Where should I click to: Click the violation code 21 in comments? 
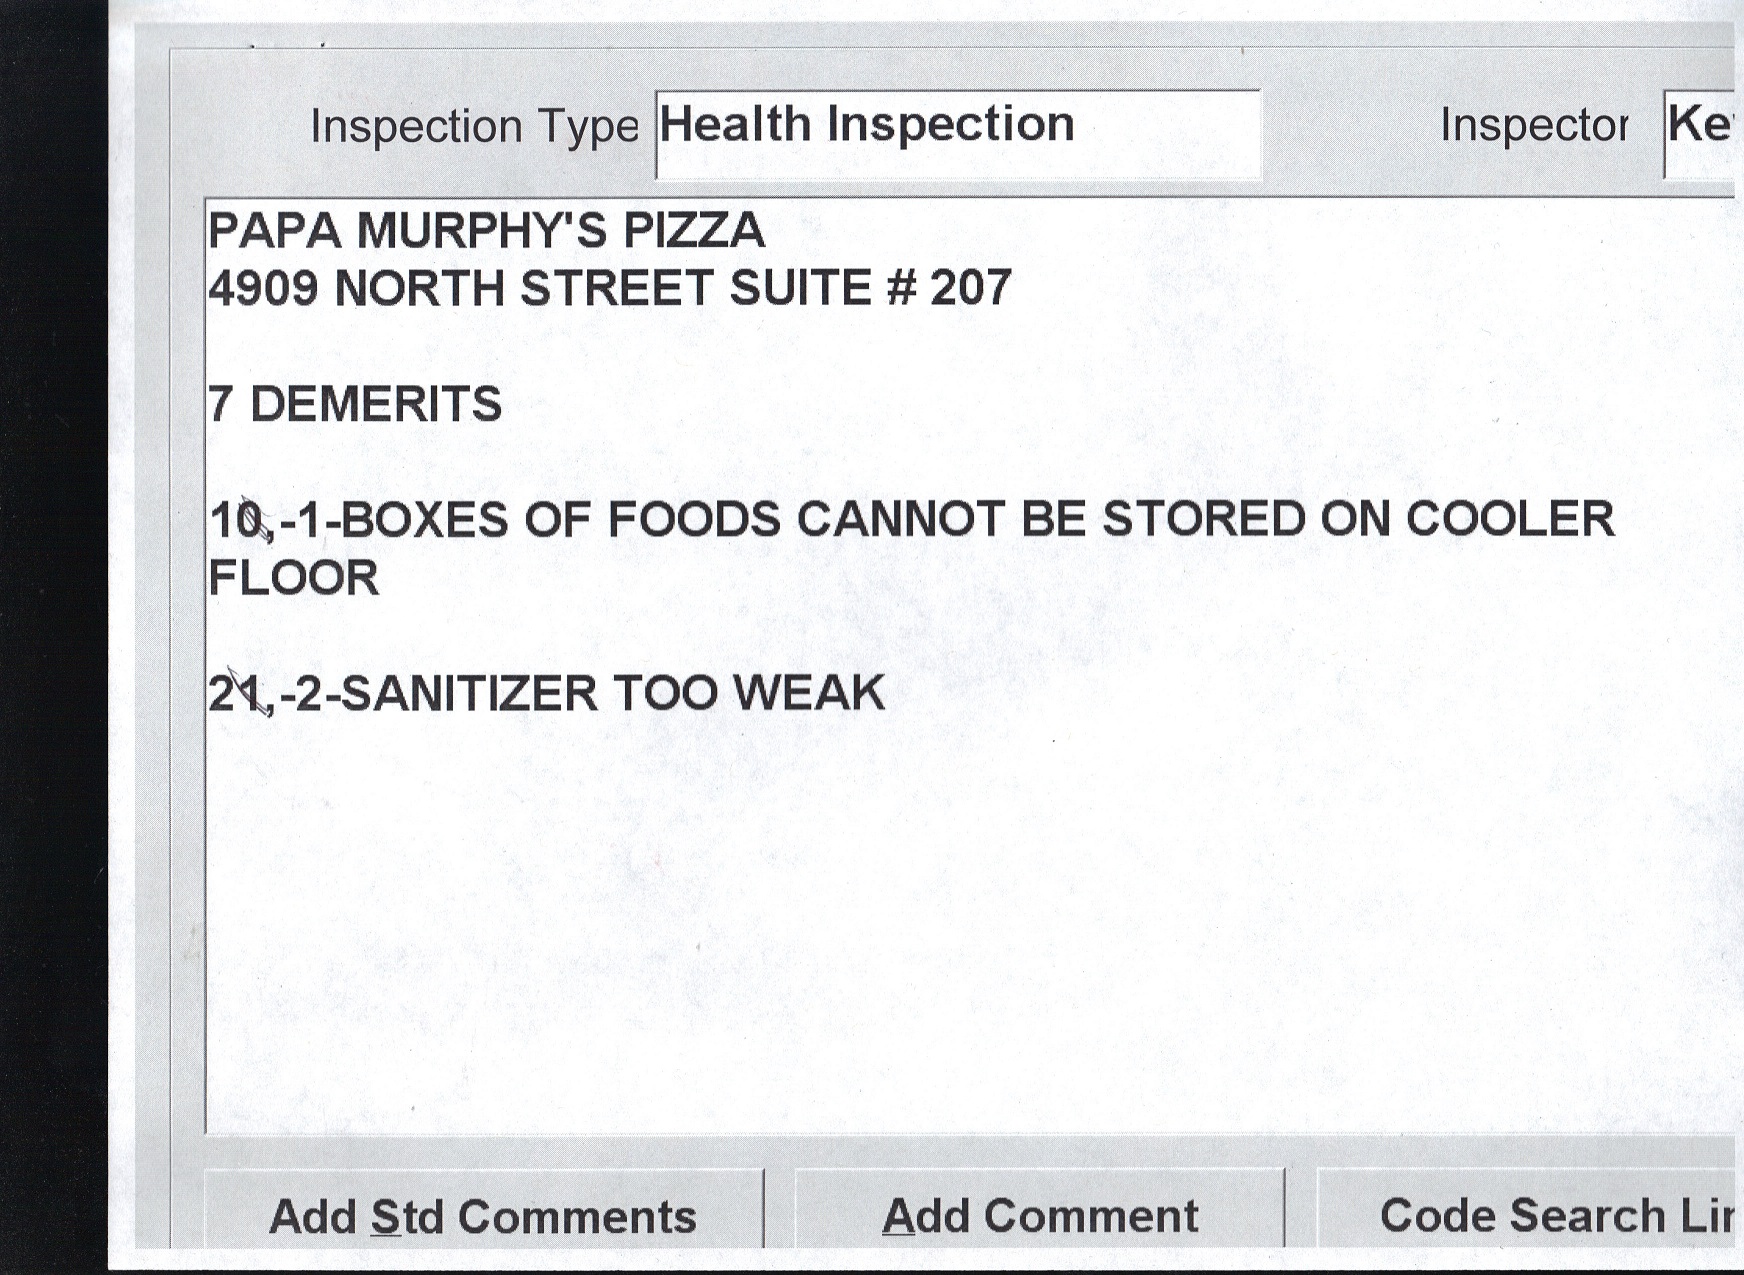coord(236,694)
